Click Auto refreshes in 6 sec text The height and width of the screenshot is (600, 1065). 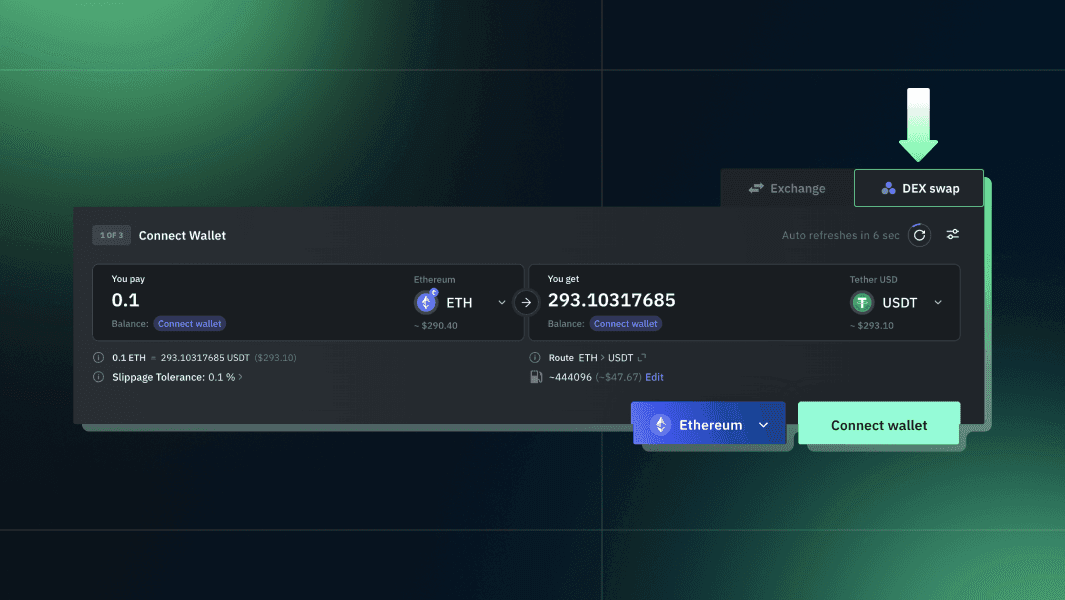[840, 235]
